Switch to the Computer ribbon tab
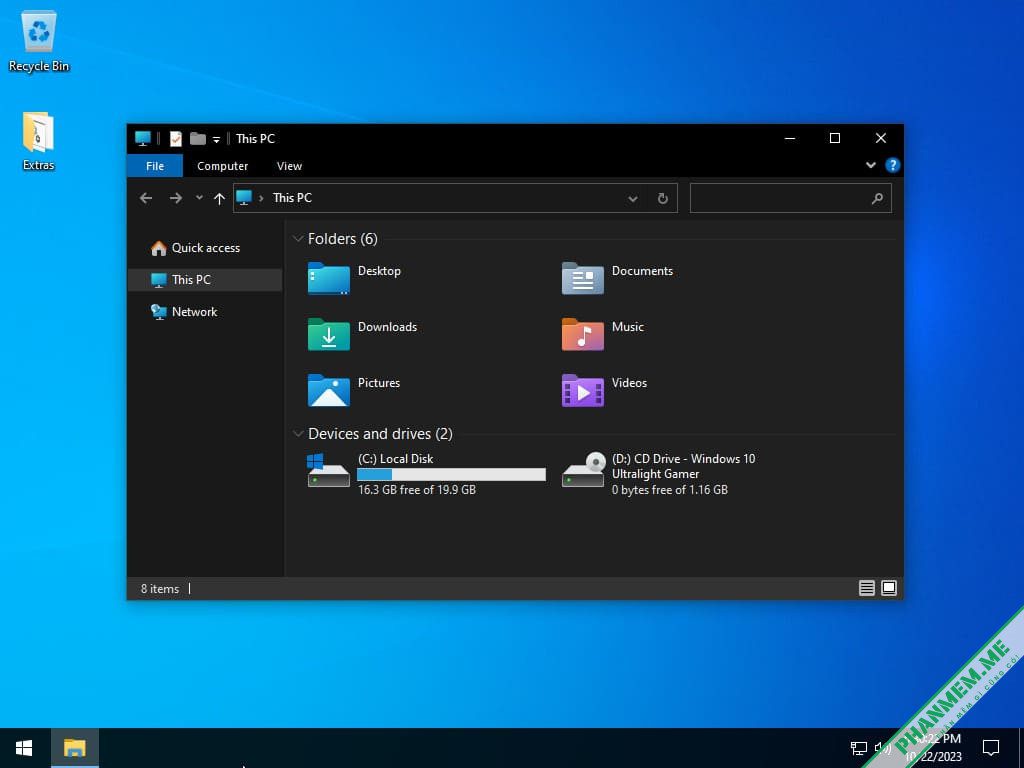The height and width of the screenshot is (768, 1024). click(222, 166)
